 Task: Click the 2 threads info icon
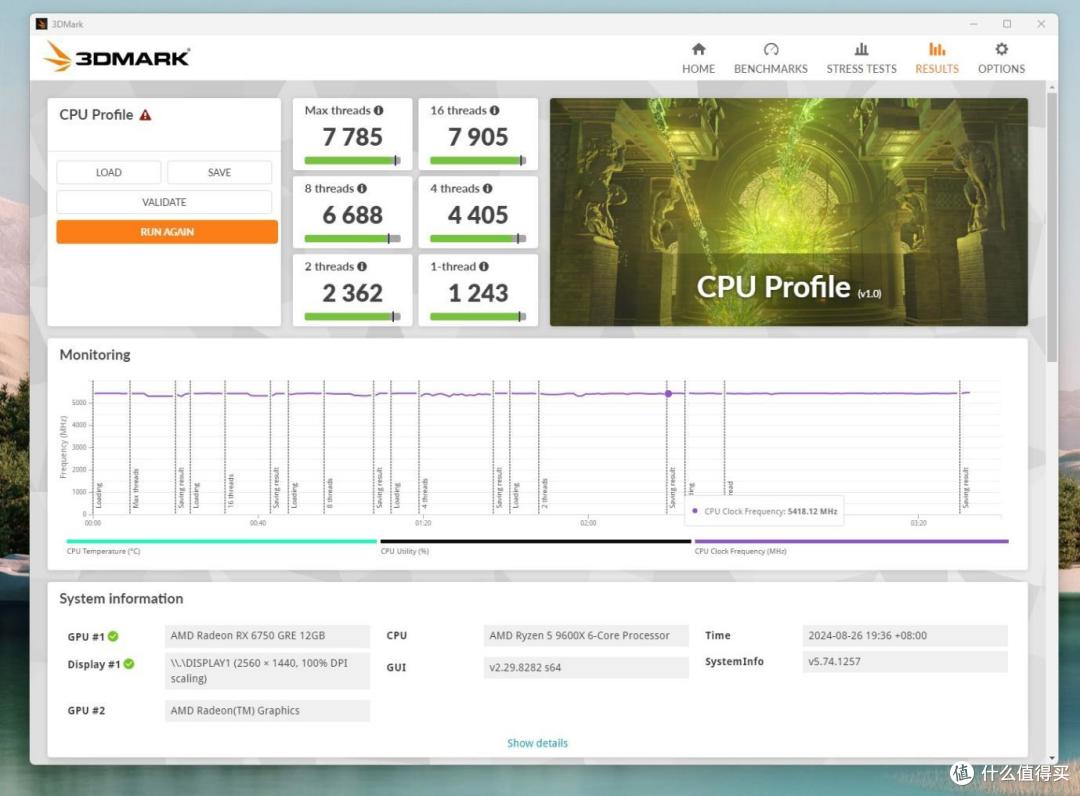tap(362, 266)
